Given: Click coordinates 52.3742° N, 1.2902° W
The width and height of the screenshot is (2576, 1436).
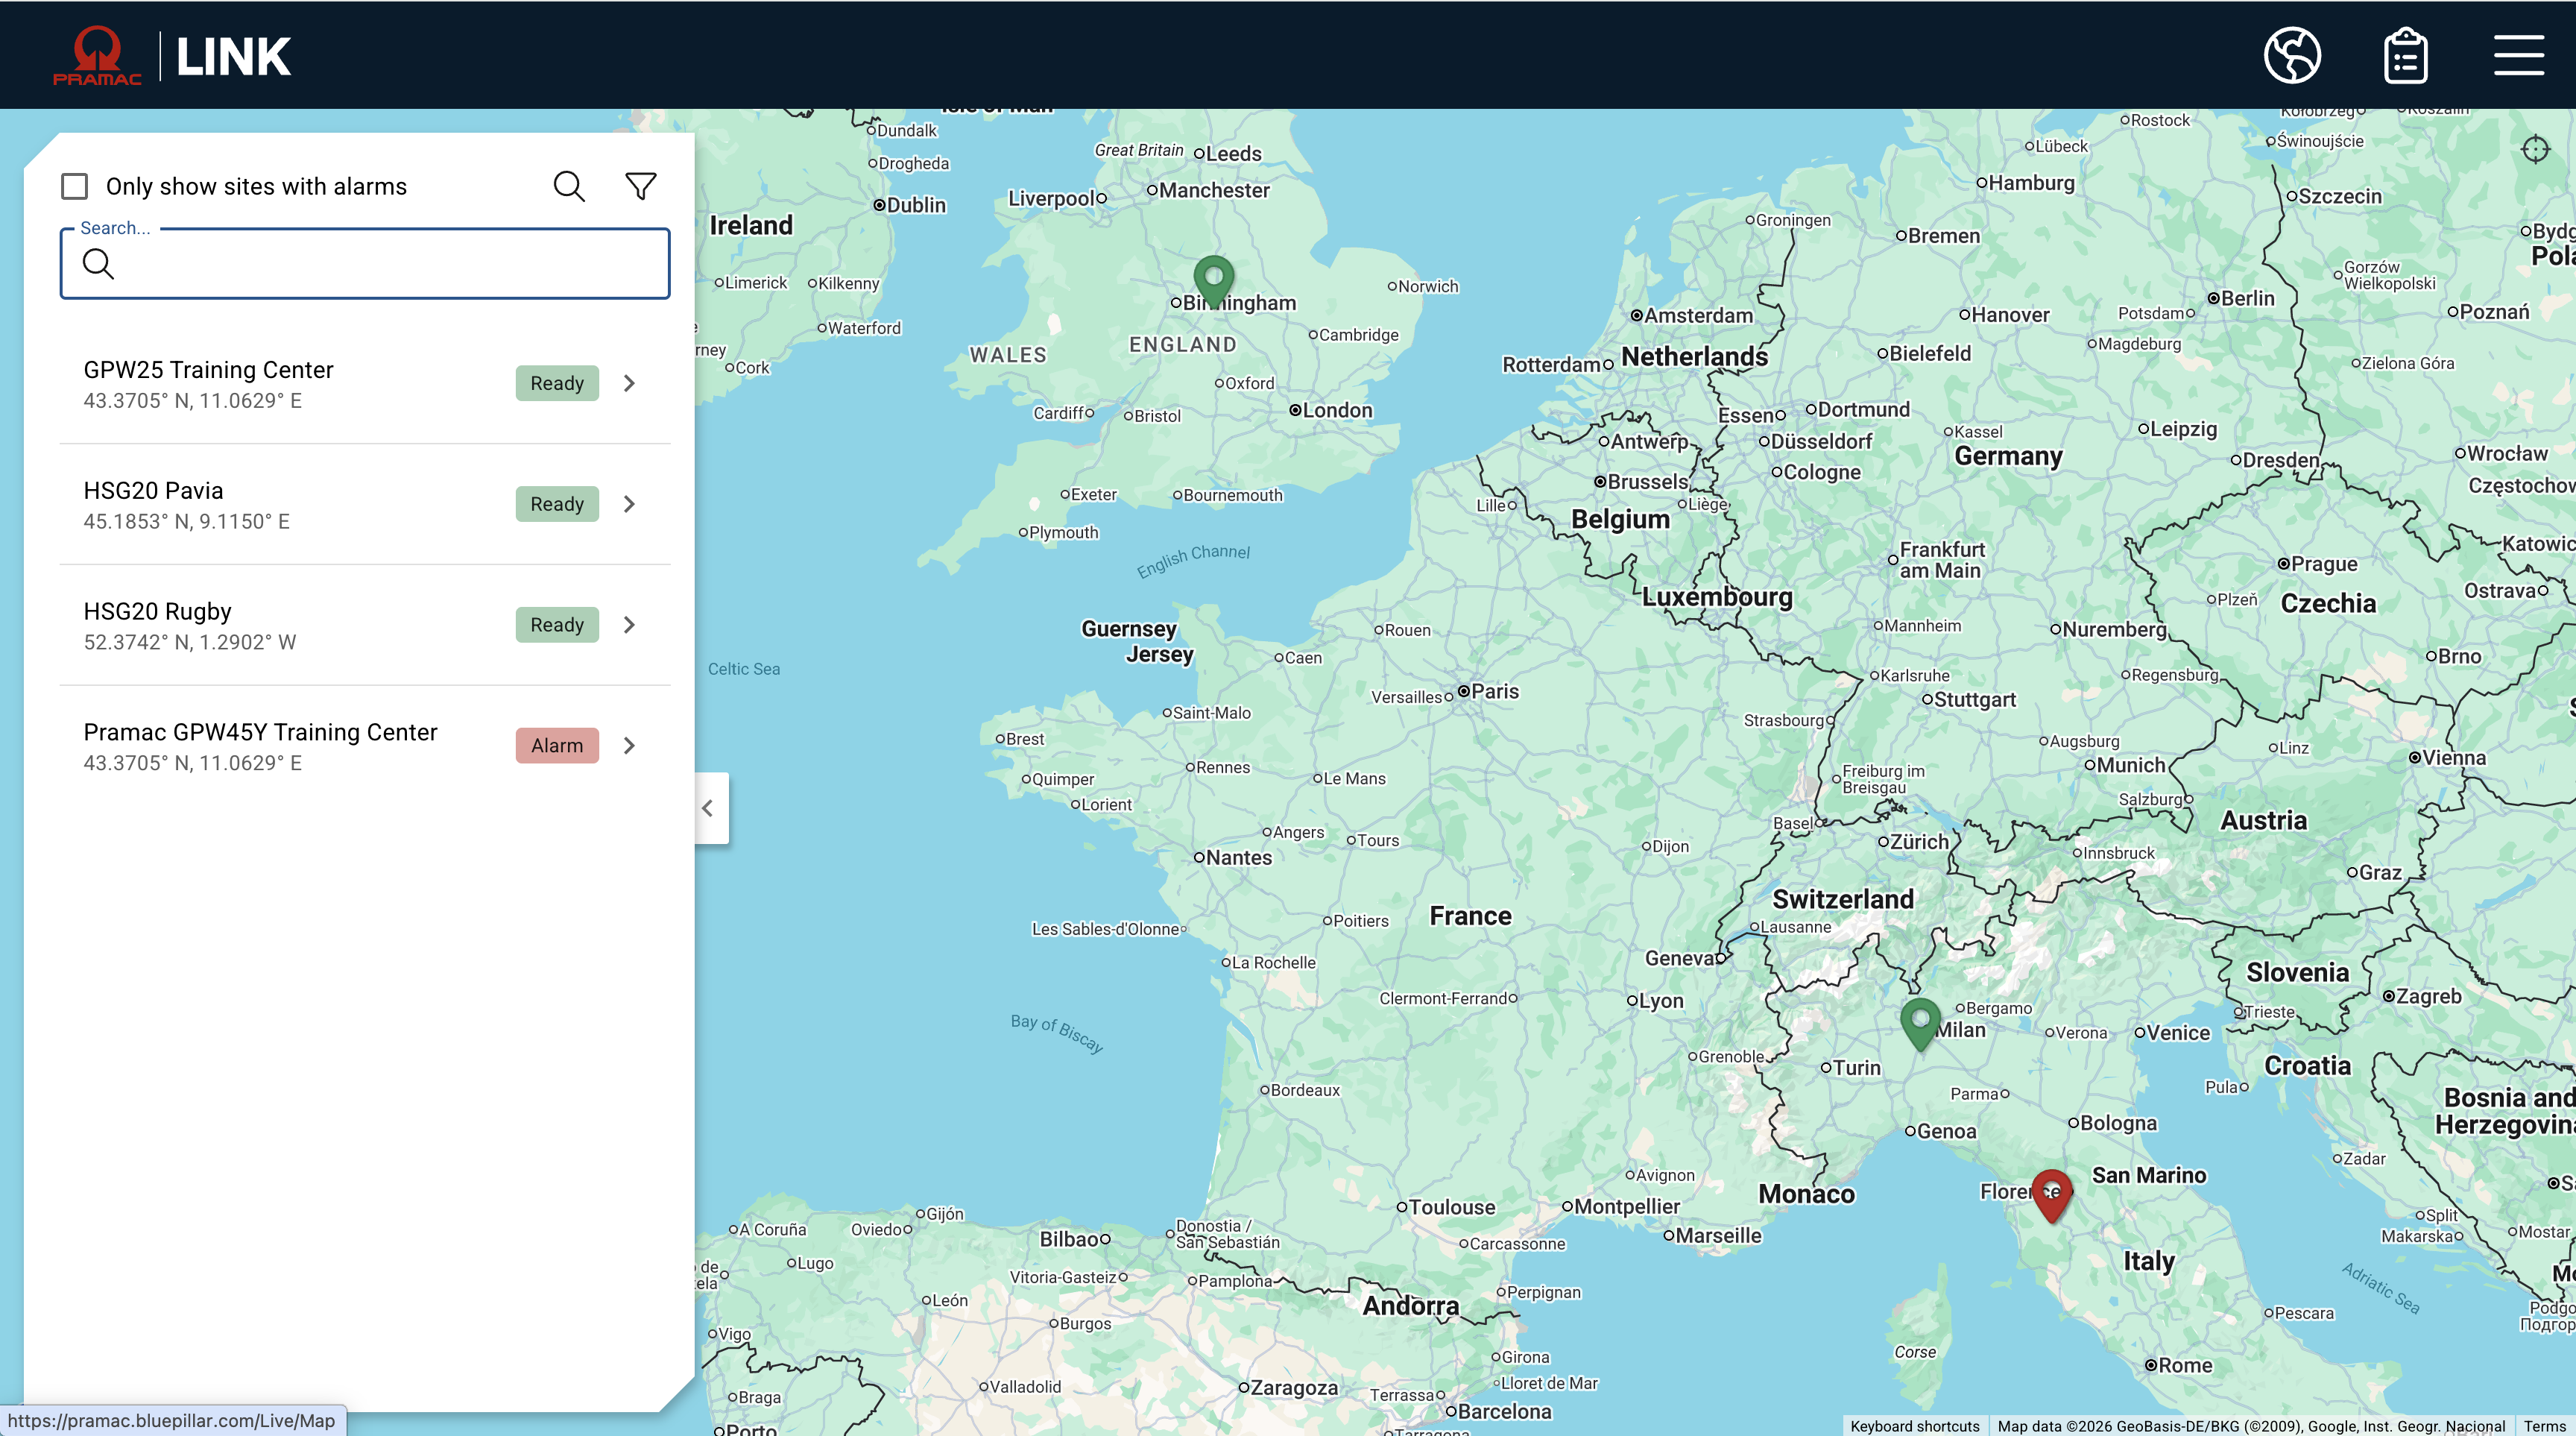Looking at the screenshot, I should point(190,642).
